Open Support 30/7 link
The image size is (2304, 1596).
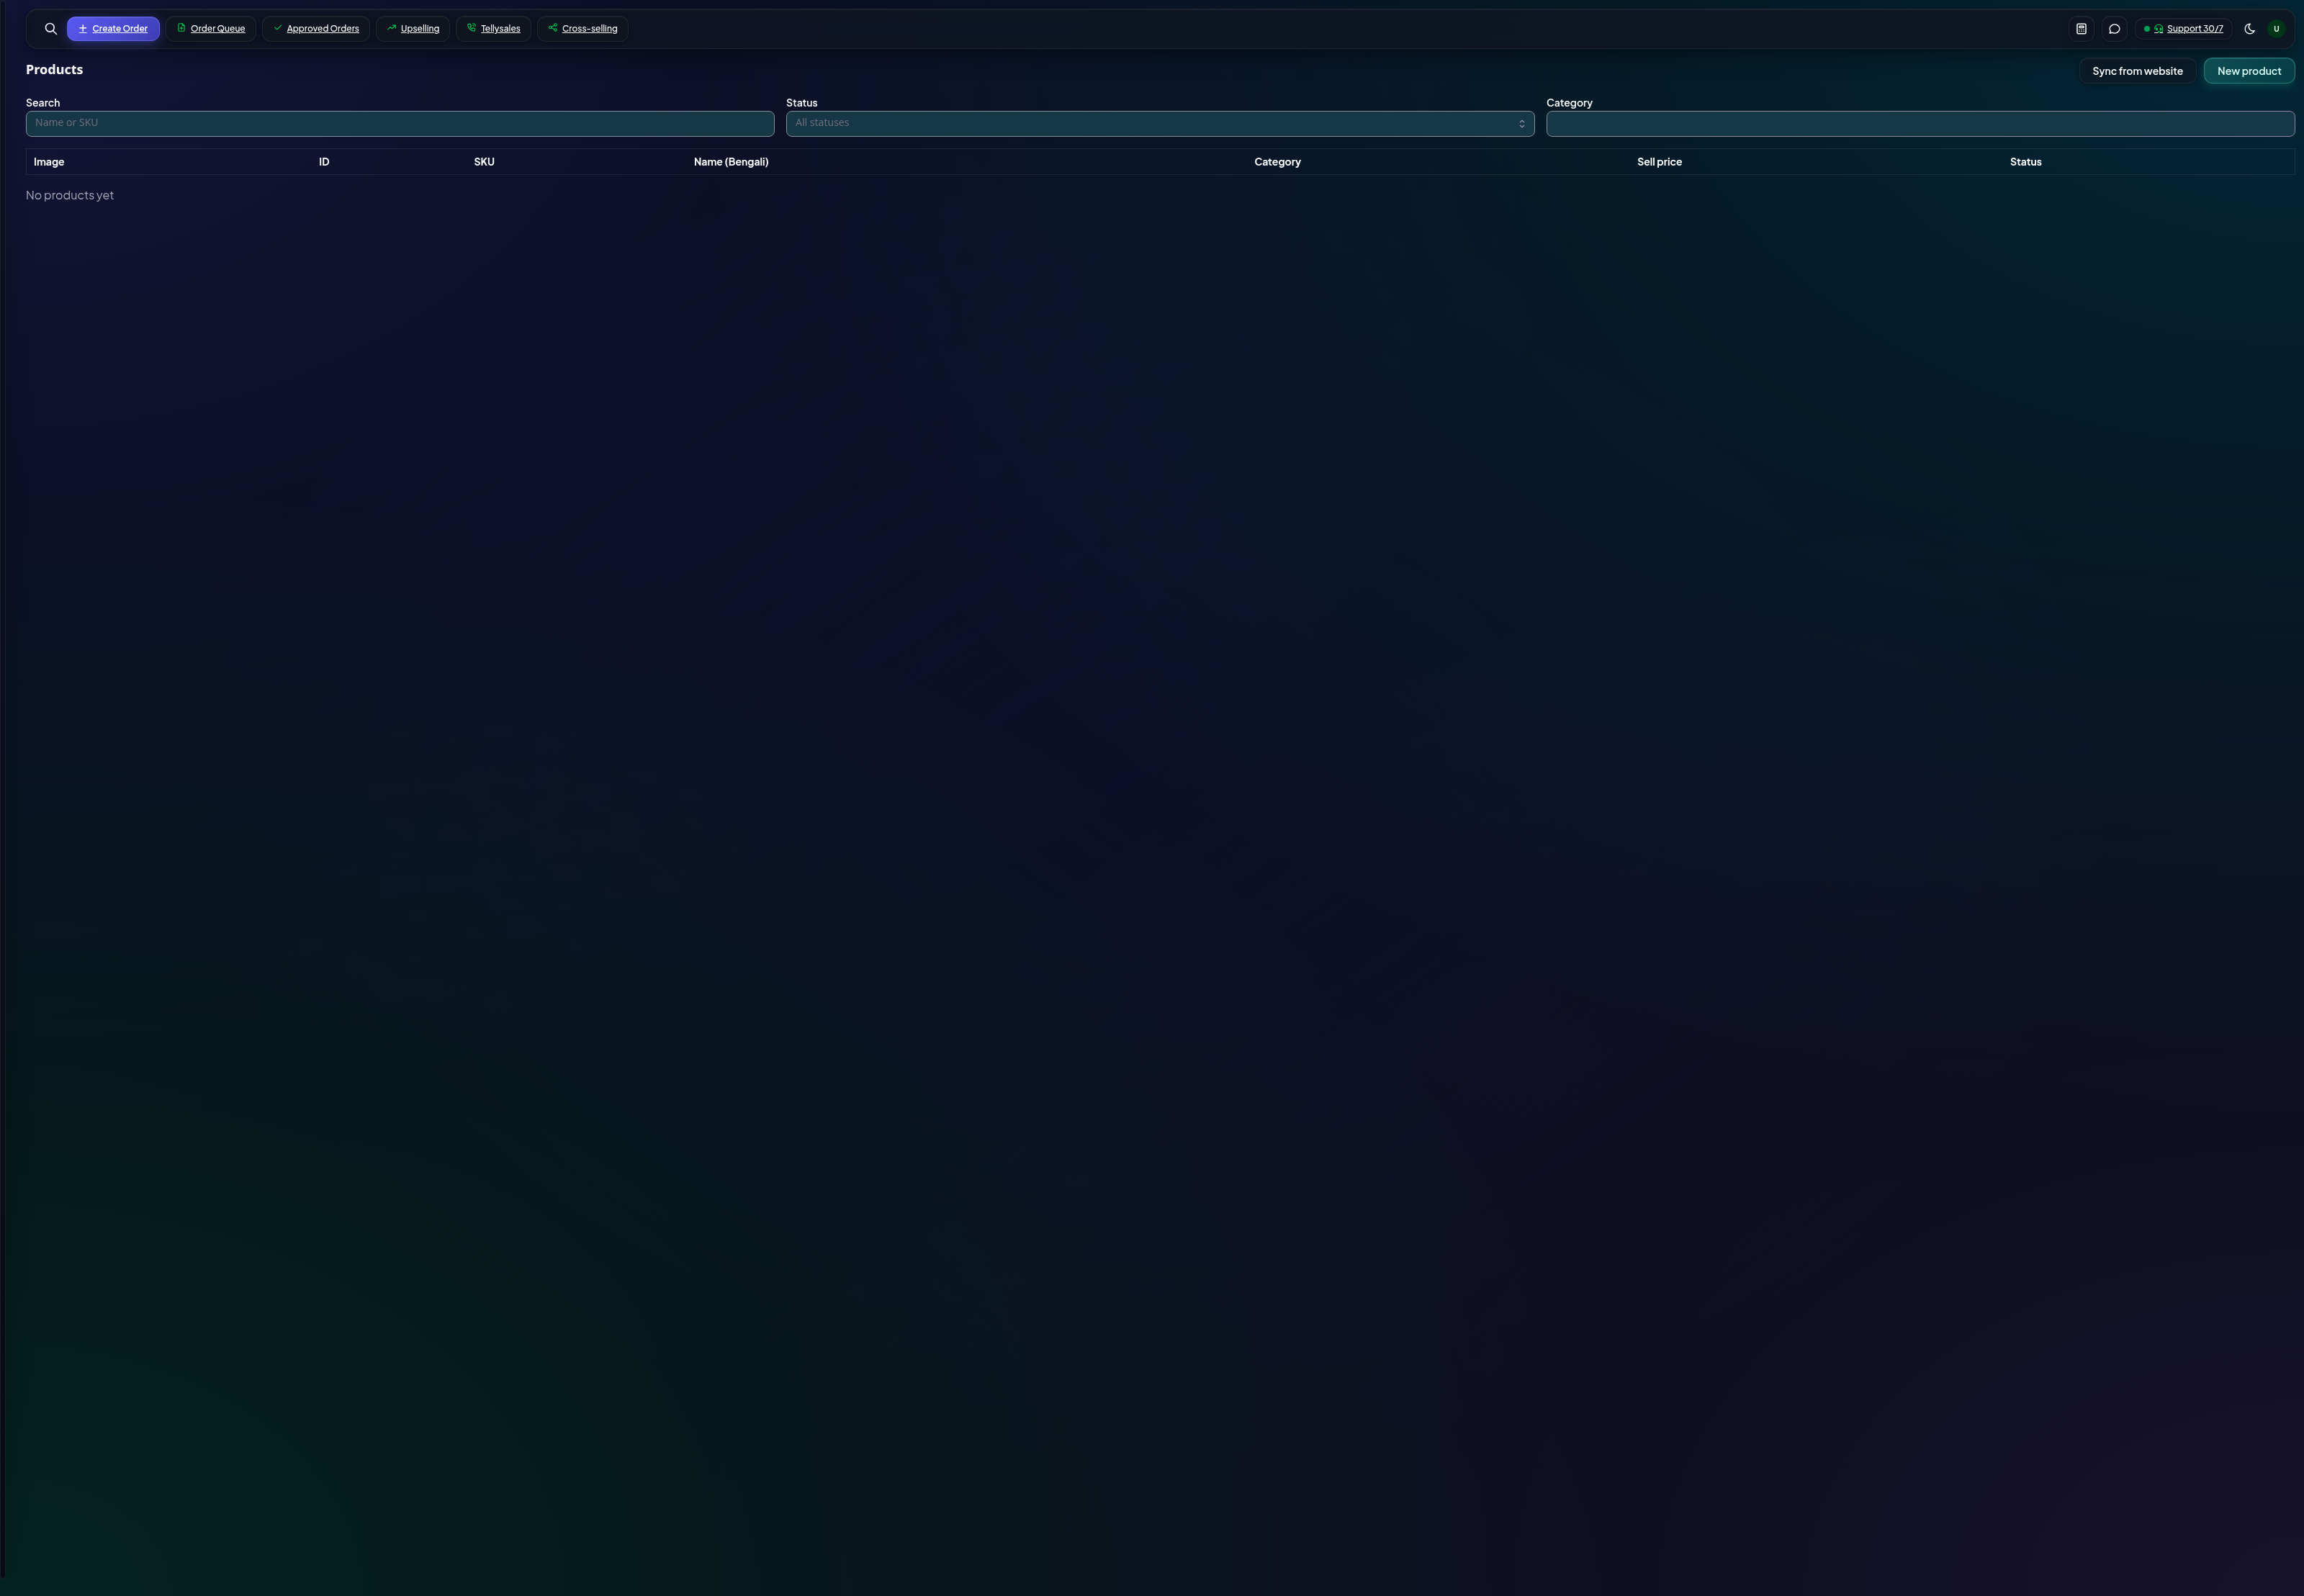2184,29
